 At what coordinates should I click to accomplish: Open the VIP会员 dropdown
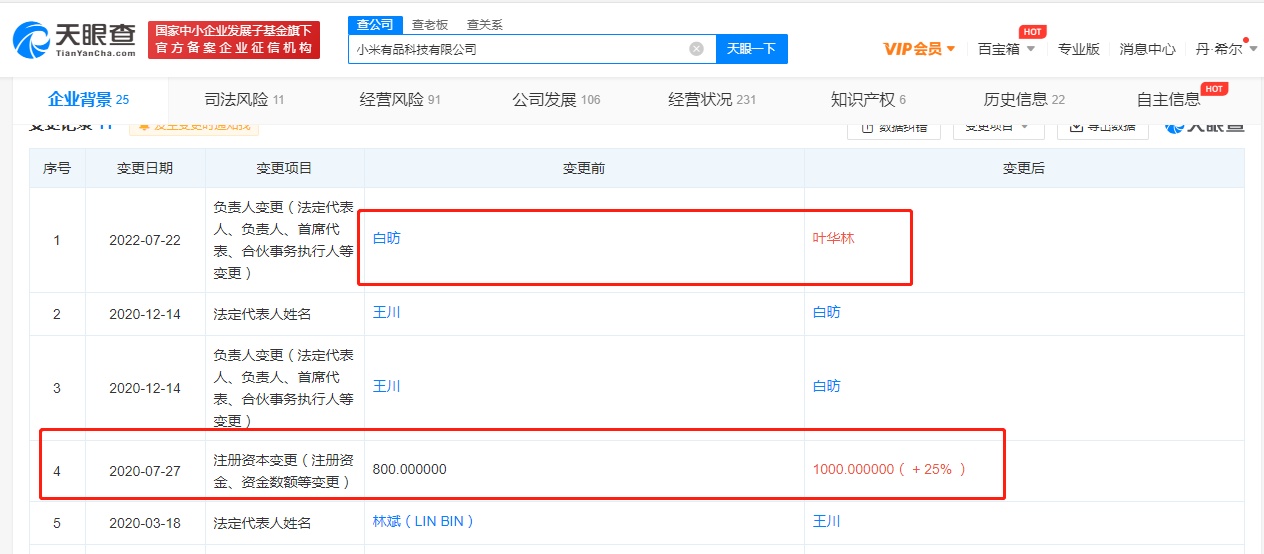(x=920, y=48)
